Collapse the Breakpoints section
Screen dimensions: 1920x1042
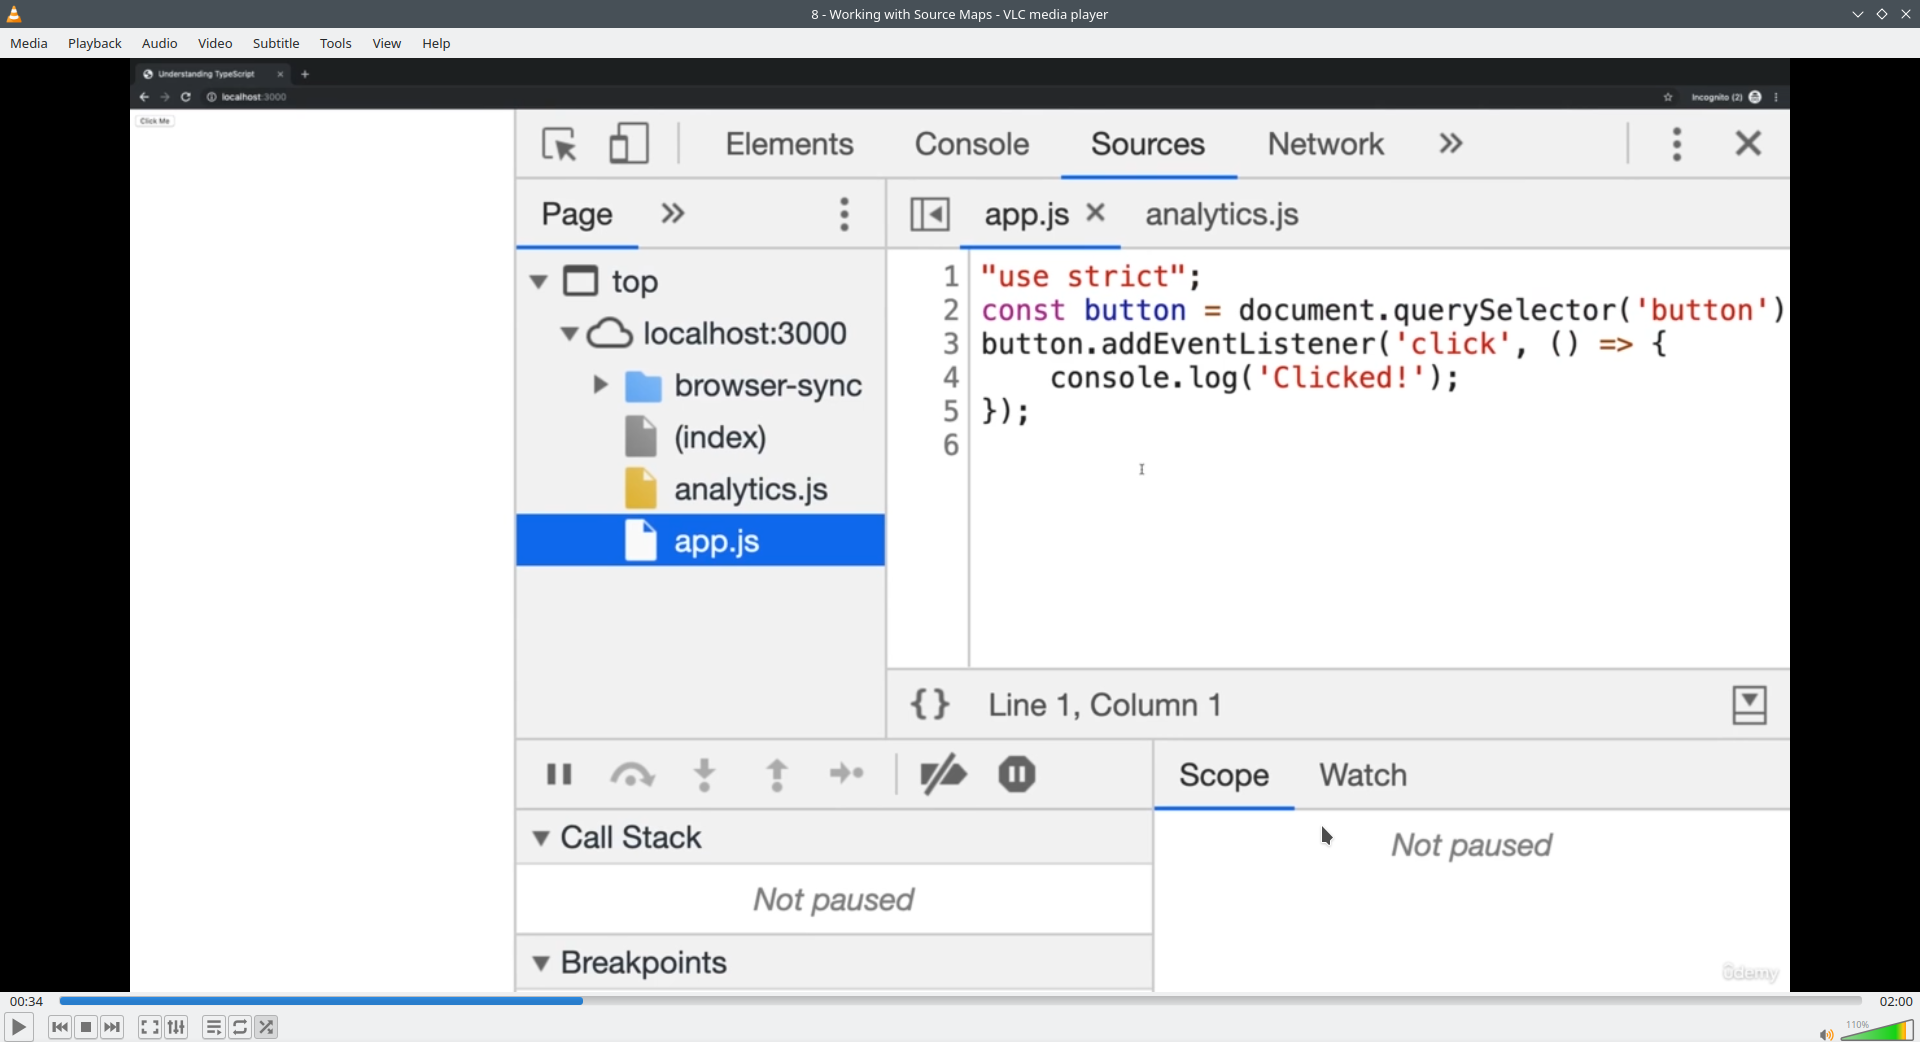coord(541,964)
